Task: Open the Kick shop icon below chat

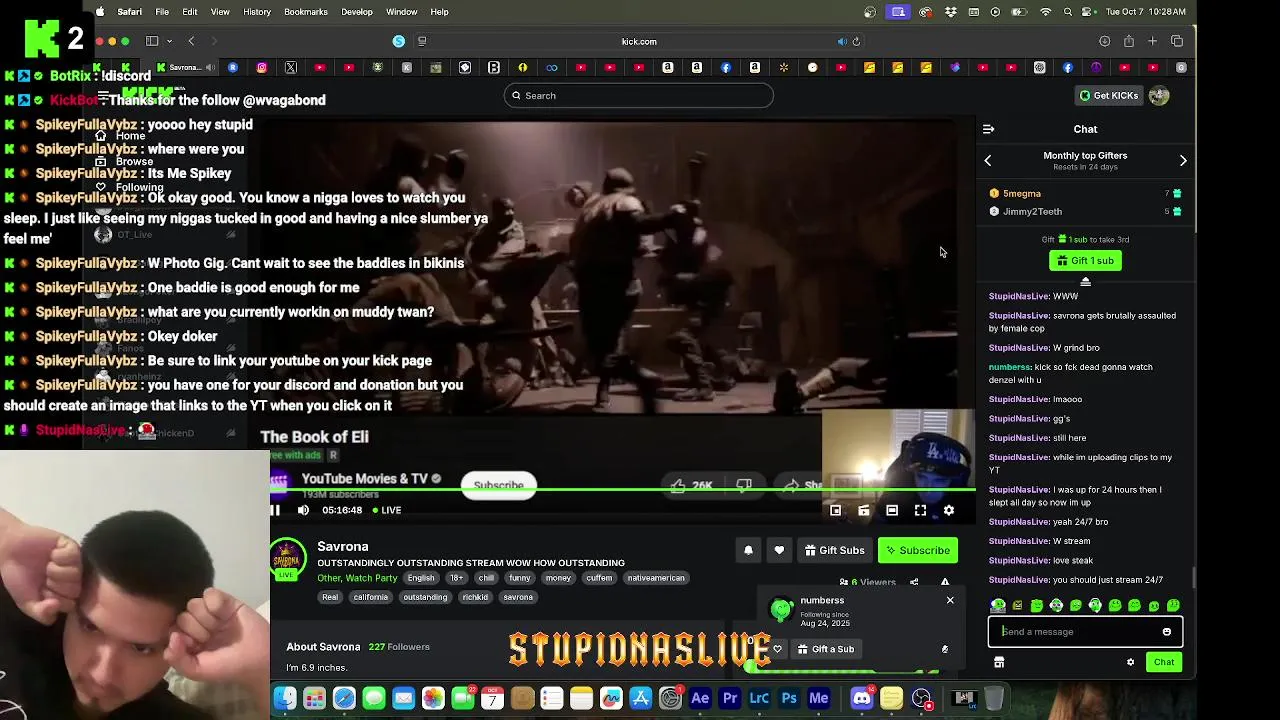Action: (999, 662)
